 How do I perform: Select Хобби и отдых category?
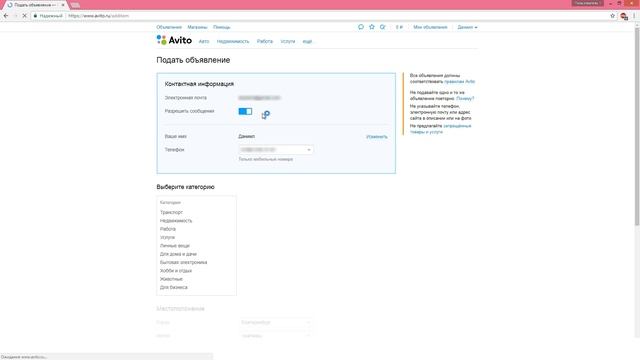tap(176, 271)
